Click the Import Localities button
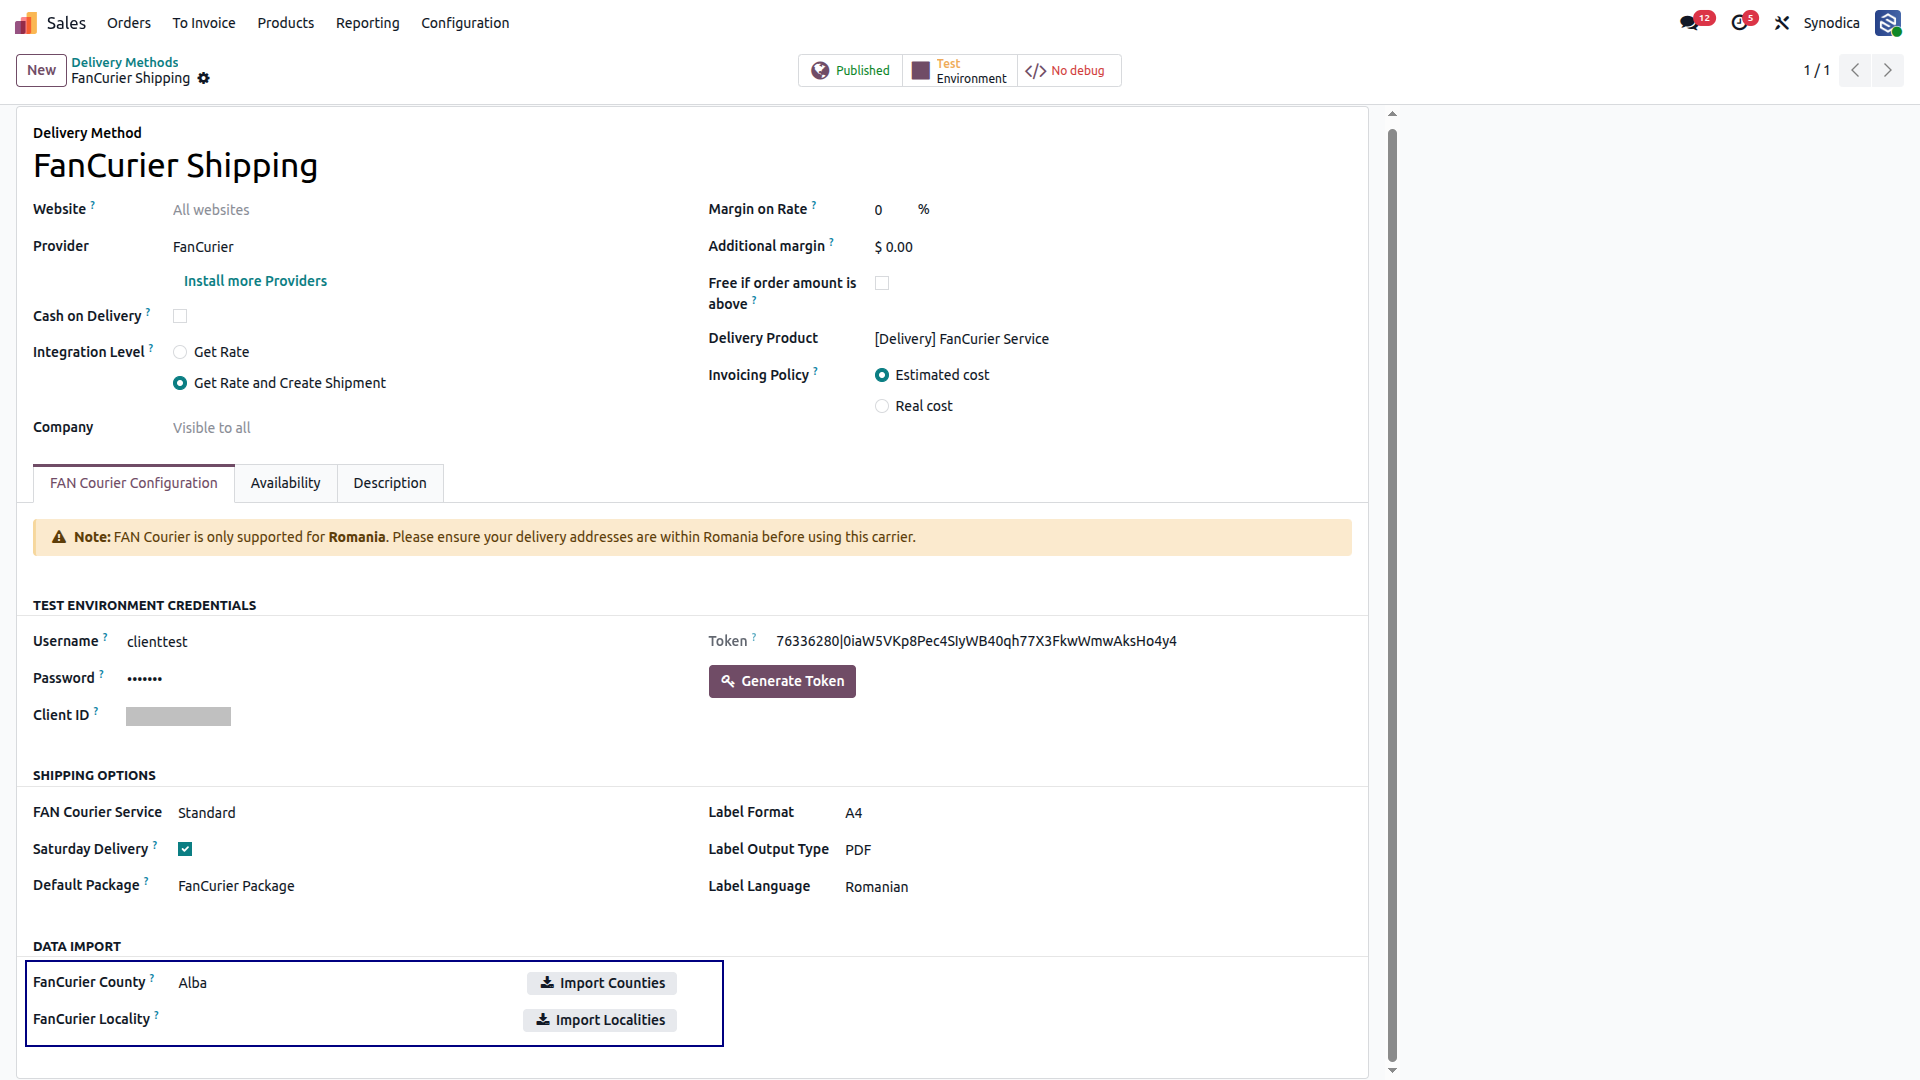Viewport: 1920px width, 1080px height. point(600,1020)
